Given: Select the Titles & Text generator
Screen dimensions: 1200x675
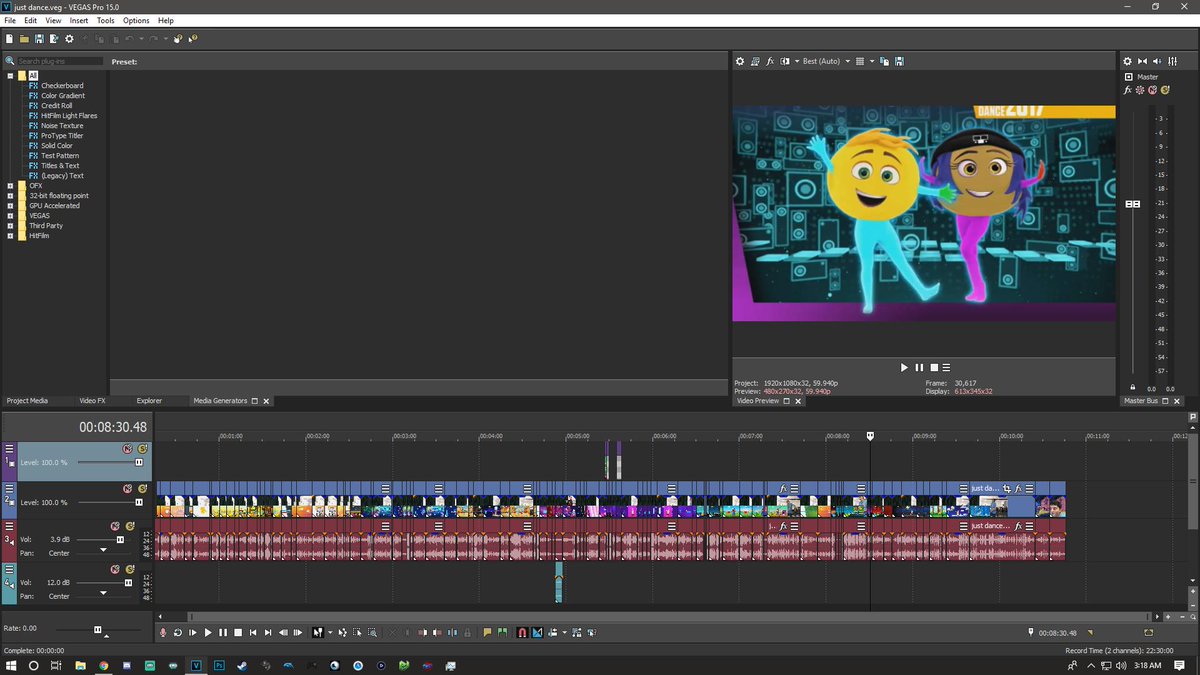Looking at the screenshot, I should (62, 166).
